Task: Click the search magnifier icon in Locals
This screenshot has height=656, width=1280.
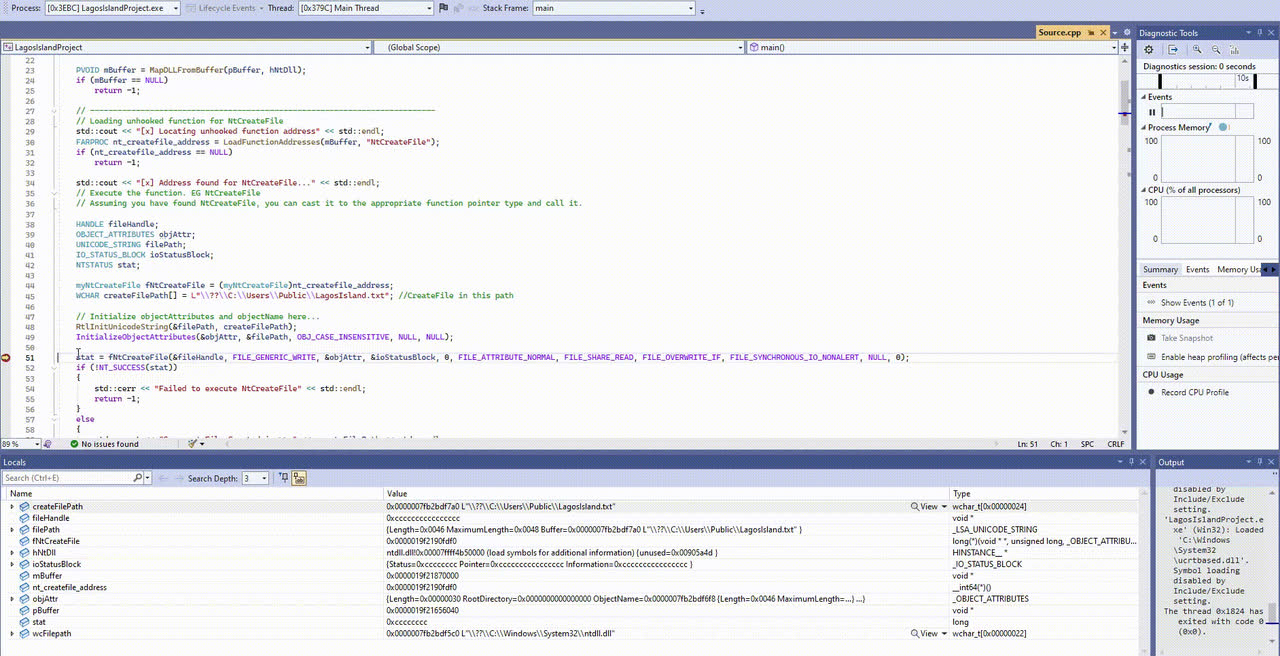Action: [x=139, y=478]
